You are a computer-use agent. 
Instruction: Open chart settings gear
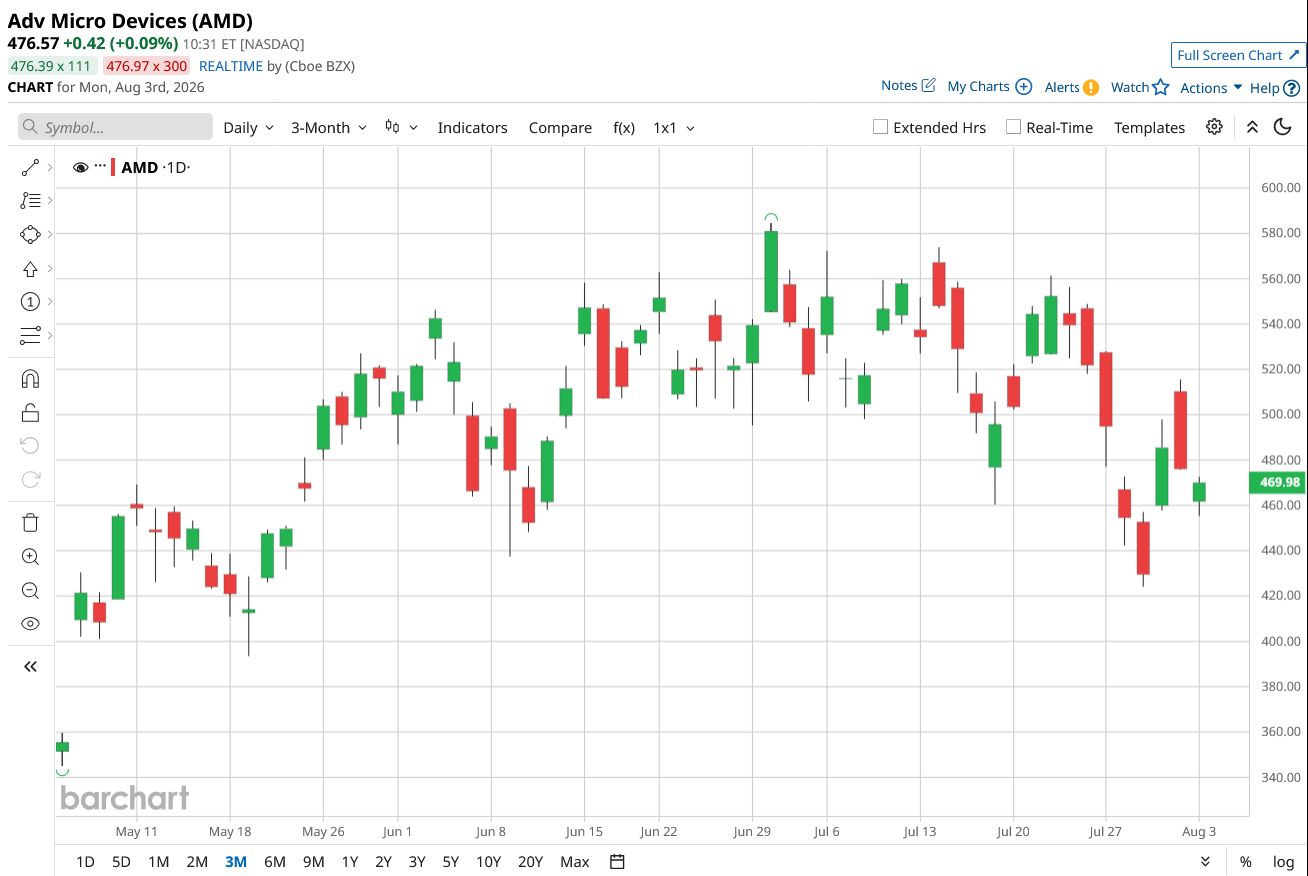click(1214, 127)
